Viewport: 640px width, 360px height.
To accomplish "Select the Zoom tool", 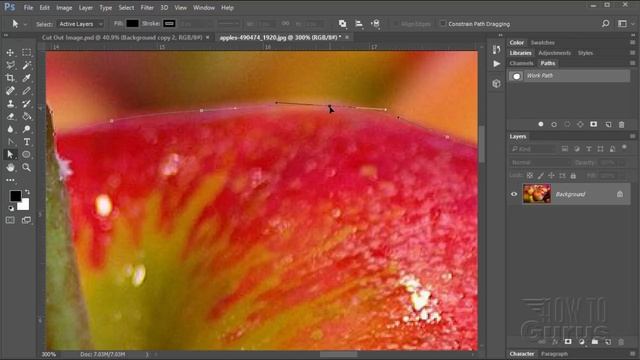I will click(27, 167).
